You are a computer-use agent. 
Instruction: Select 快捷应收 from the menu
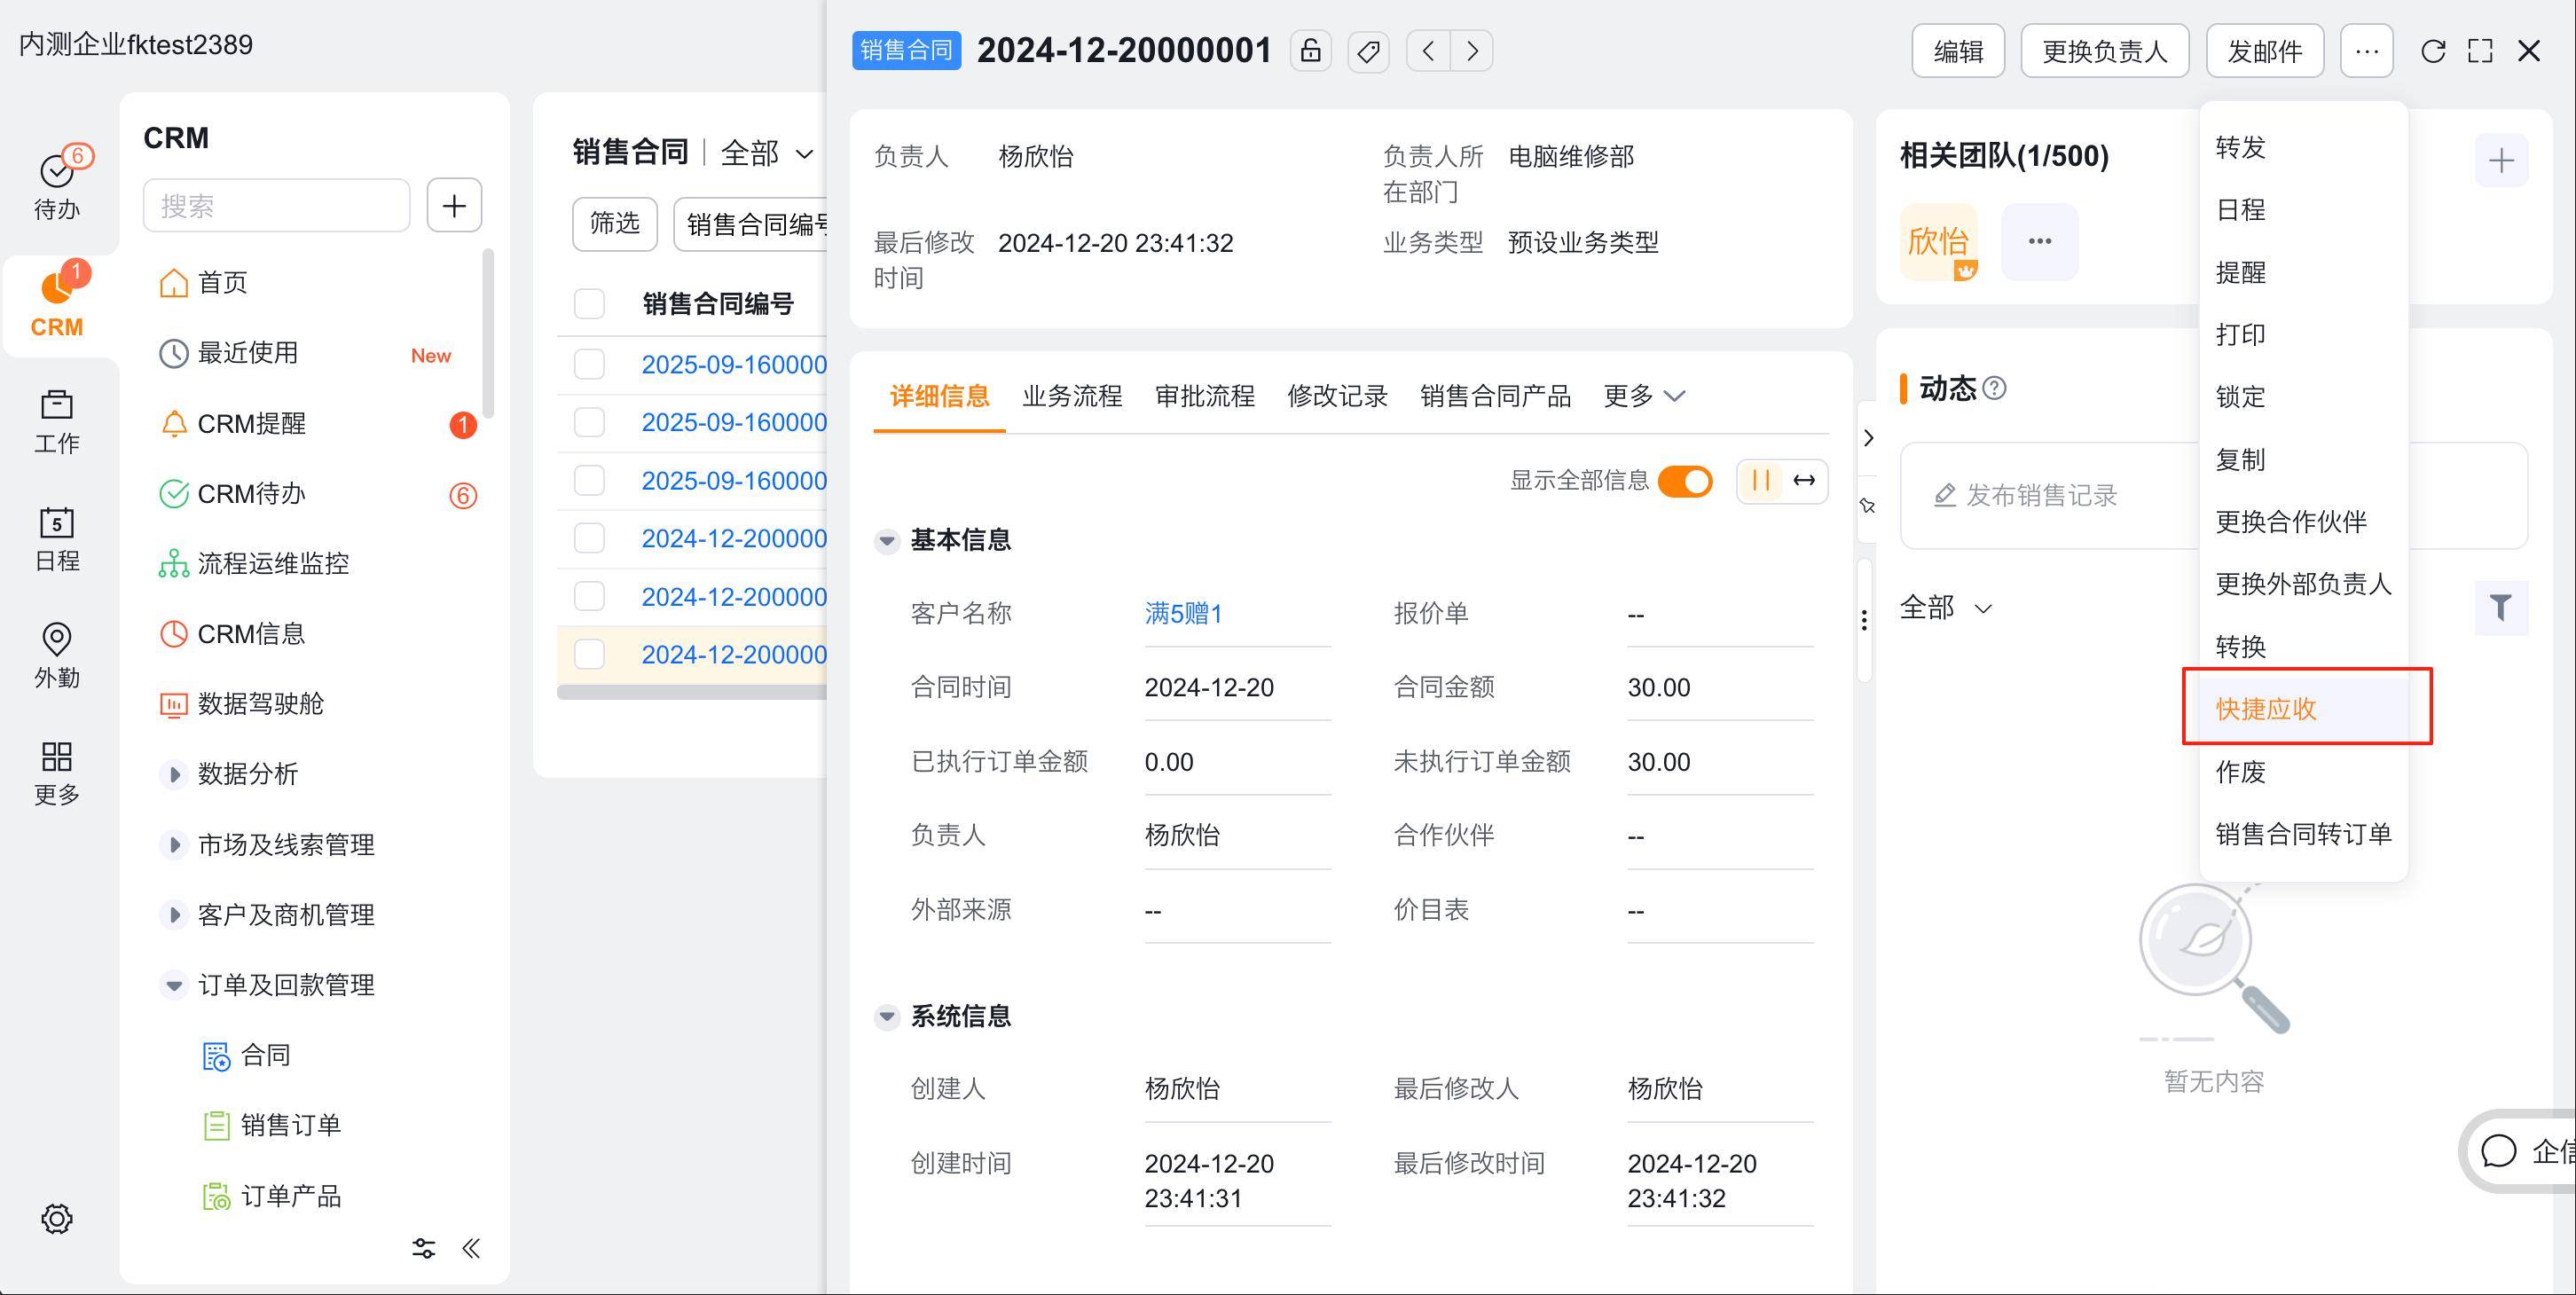coord(2266,709)
